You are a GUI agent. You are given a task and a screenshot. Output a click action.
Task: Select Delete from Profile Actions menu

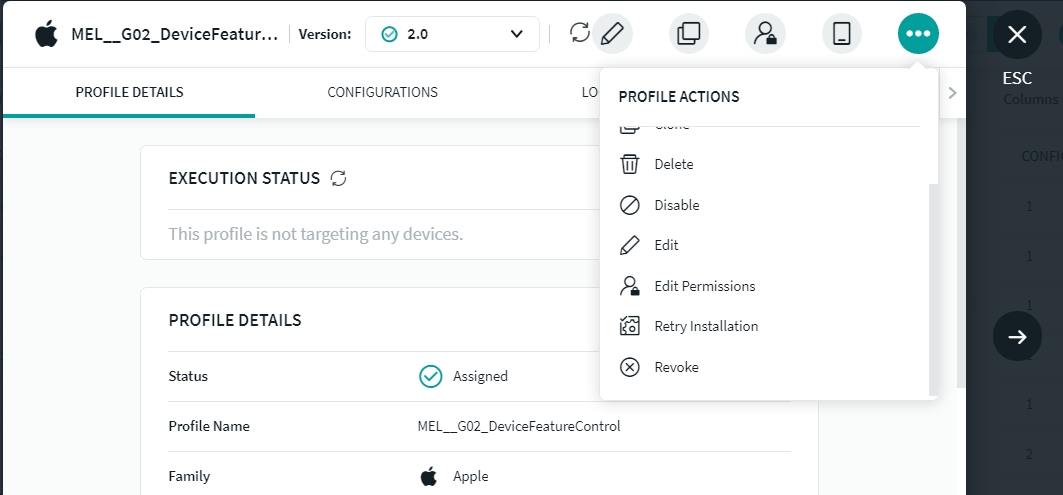pos(673,164)
